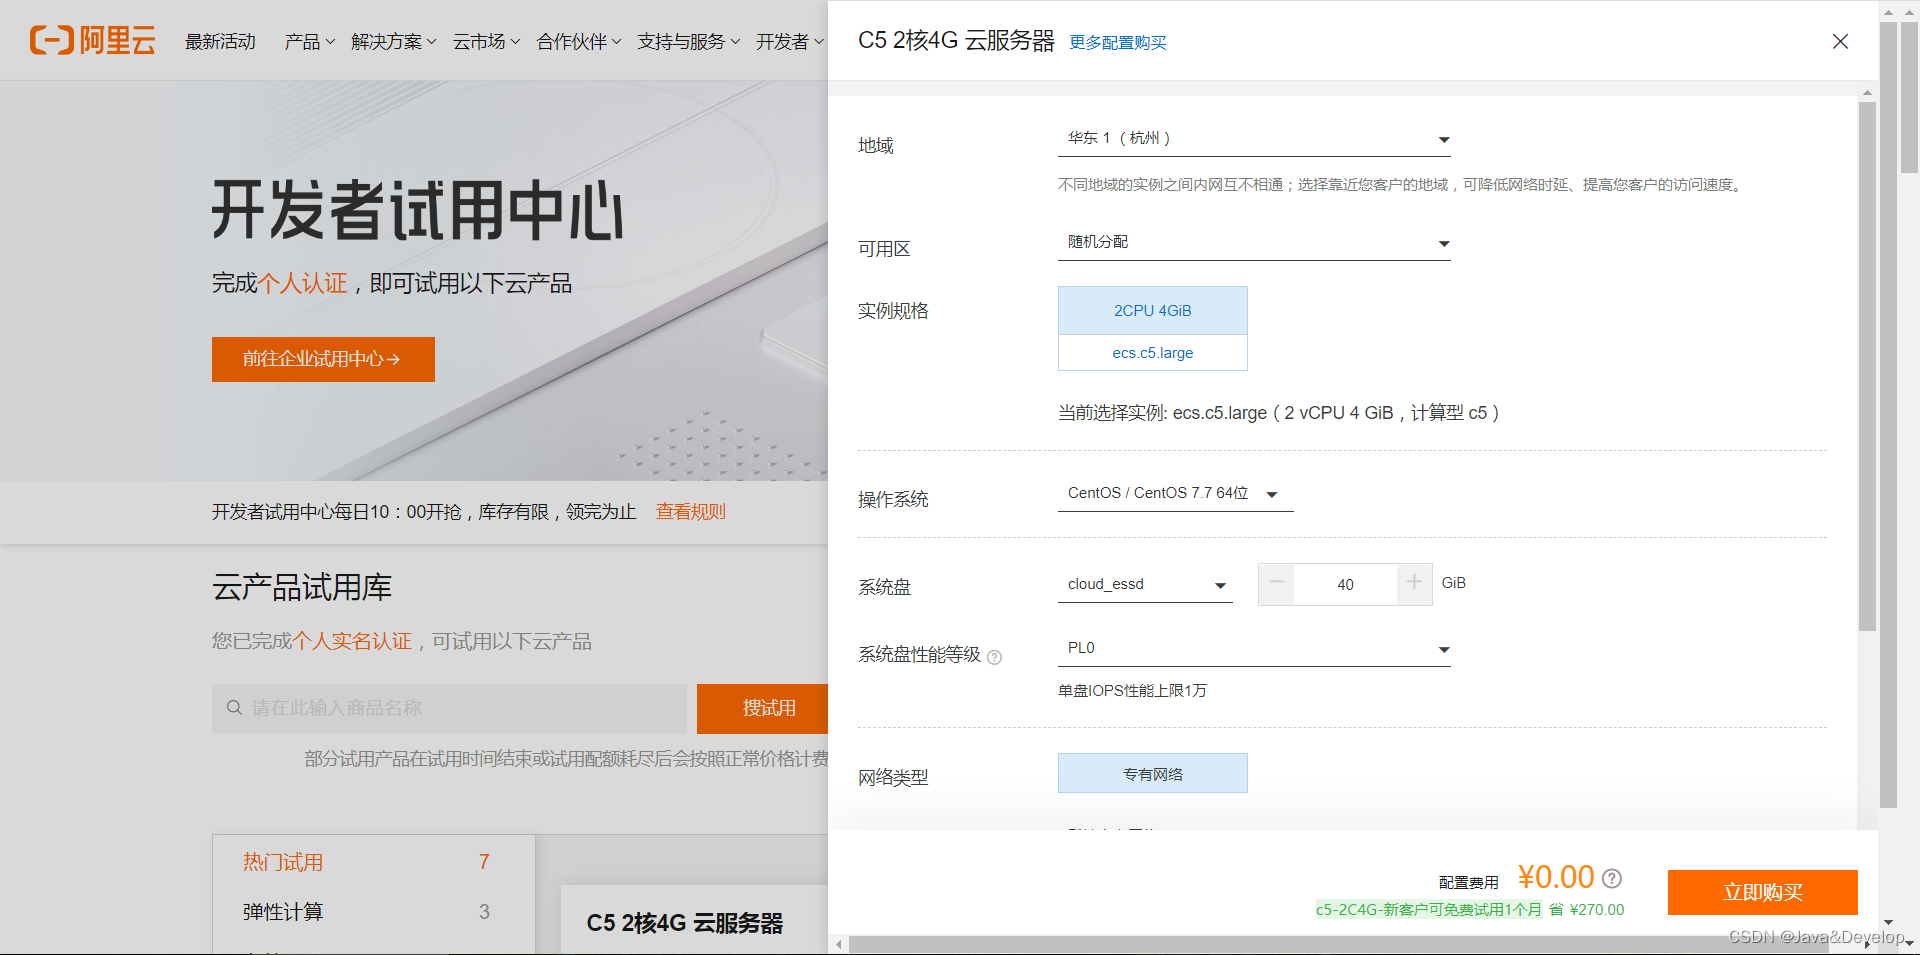Click the search magnifier icon
The width and height of the screenshot is (1920, 955).
[x=234, y=708]
